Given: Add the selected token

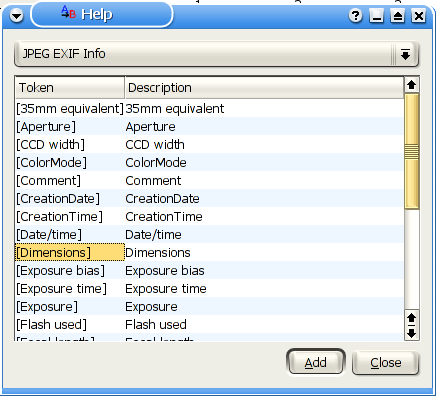Looking at the screenshot, I should pyautogui.click(x=316, y=362).
